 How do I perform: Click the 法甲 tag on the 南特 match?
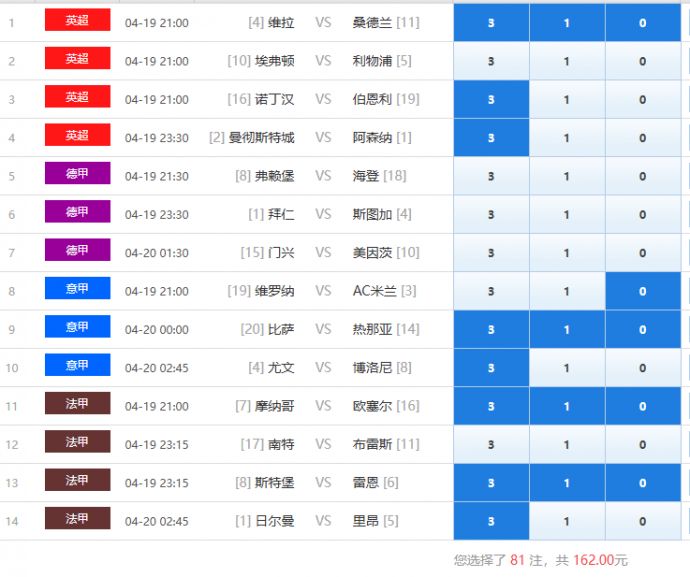(77, 442)
